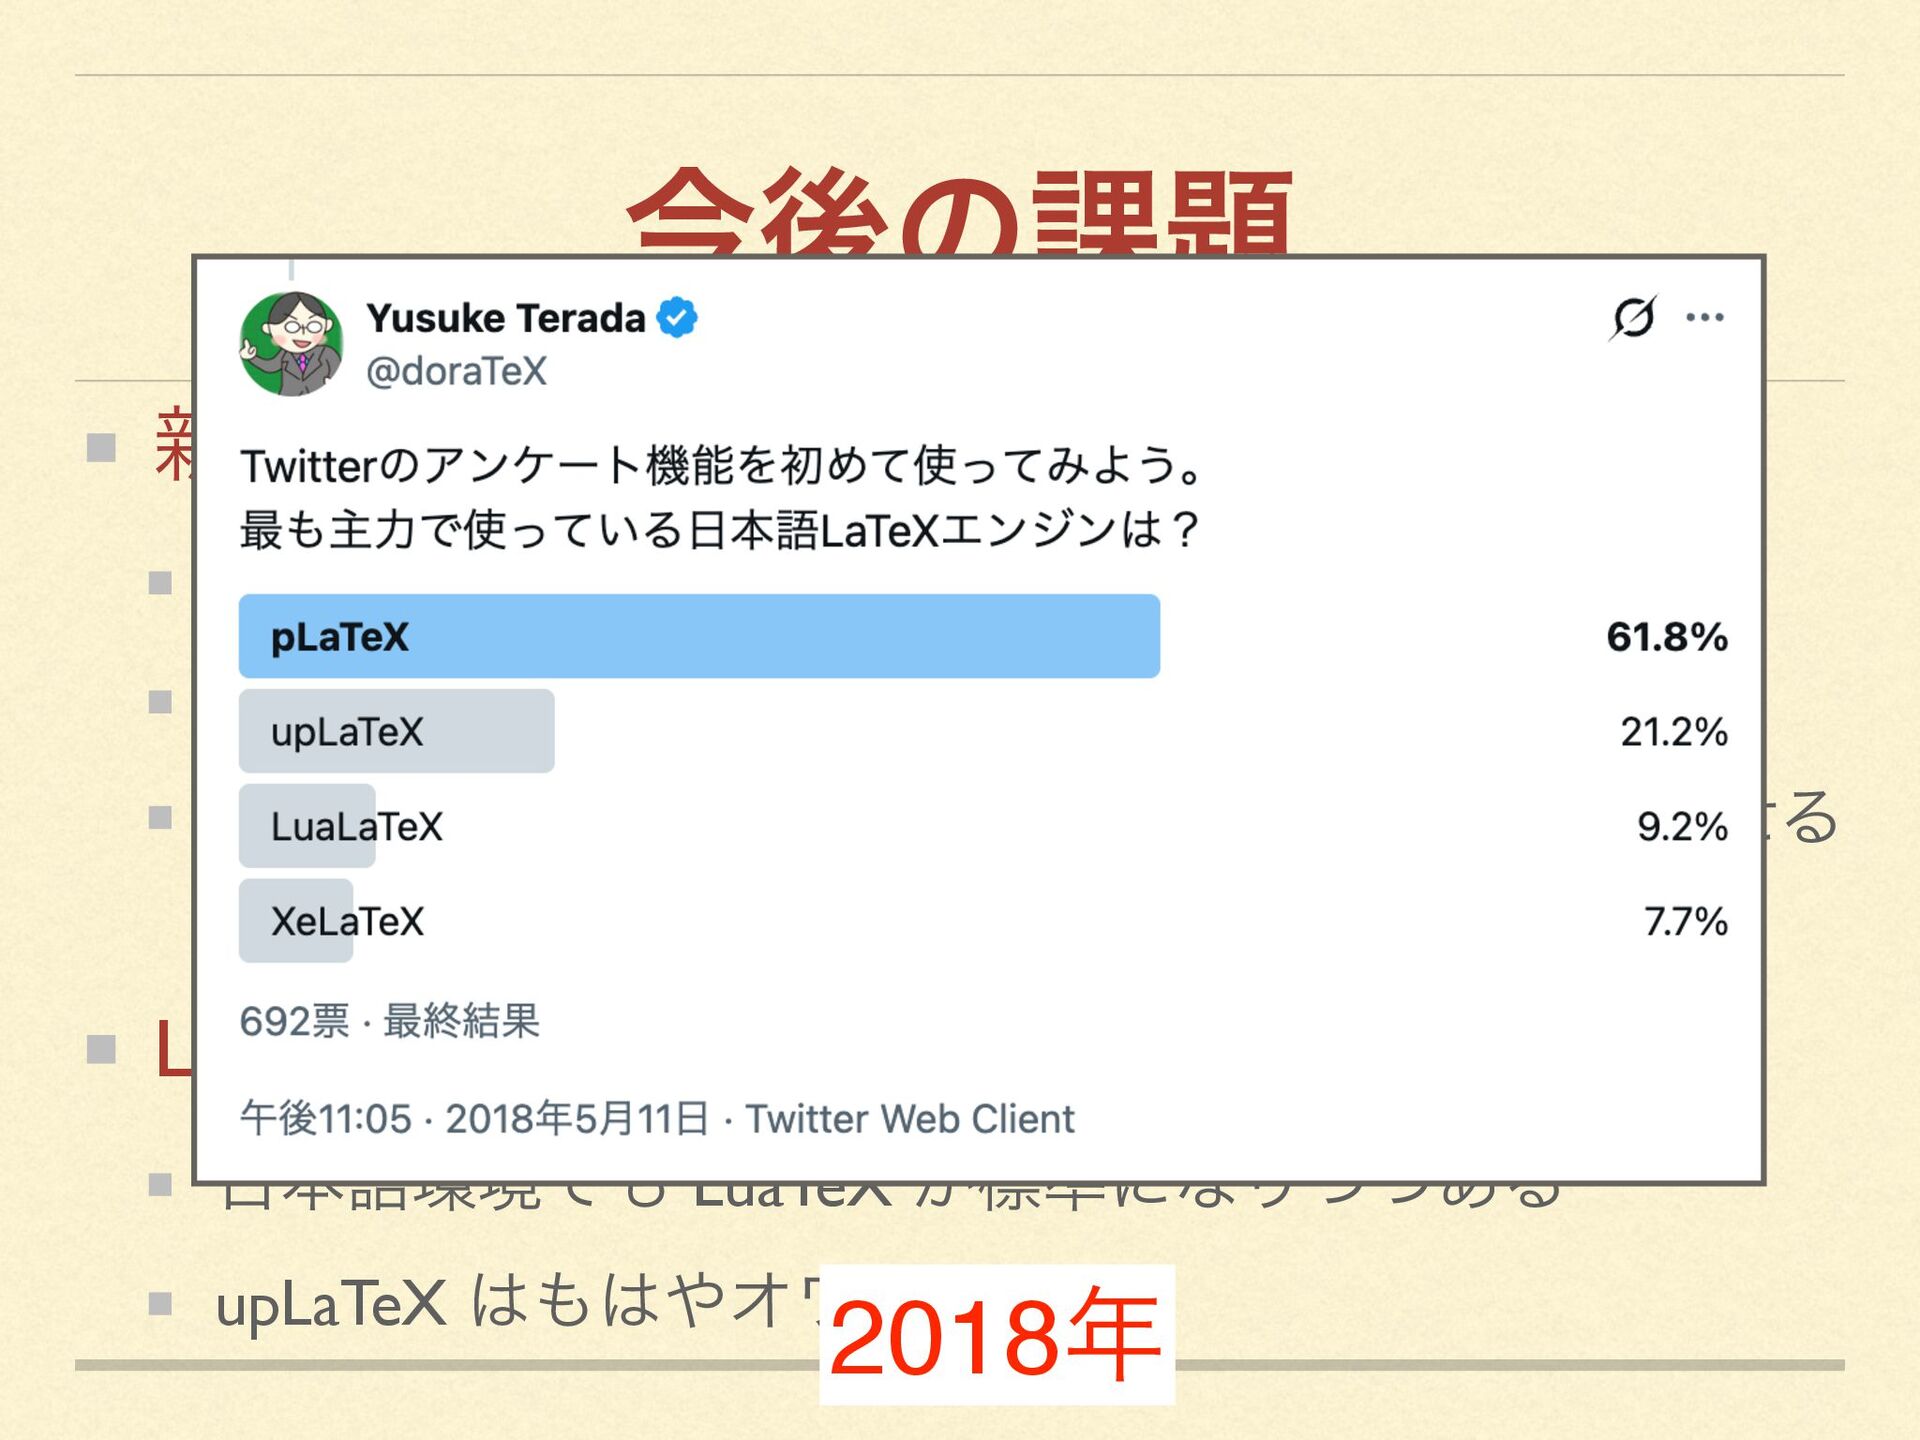
Task: Open the Twitter Web Client source link
Action: click(910, 1119)
